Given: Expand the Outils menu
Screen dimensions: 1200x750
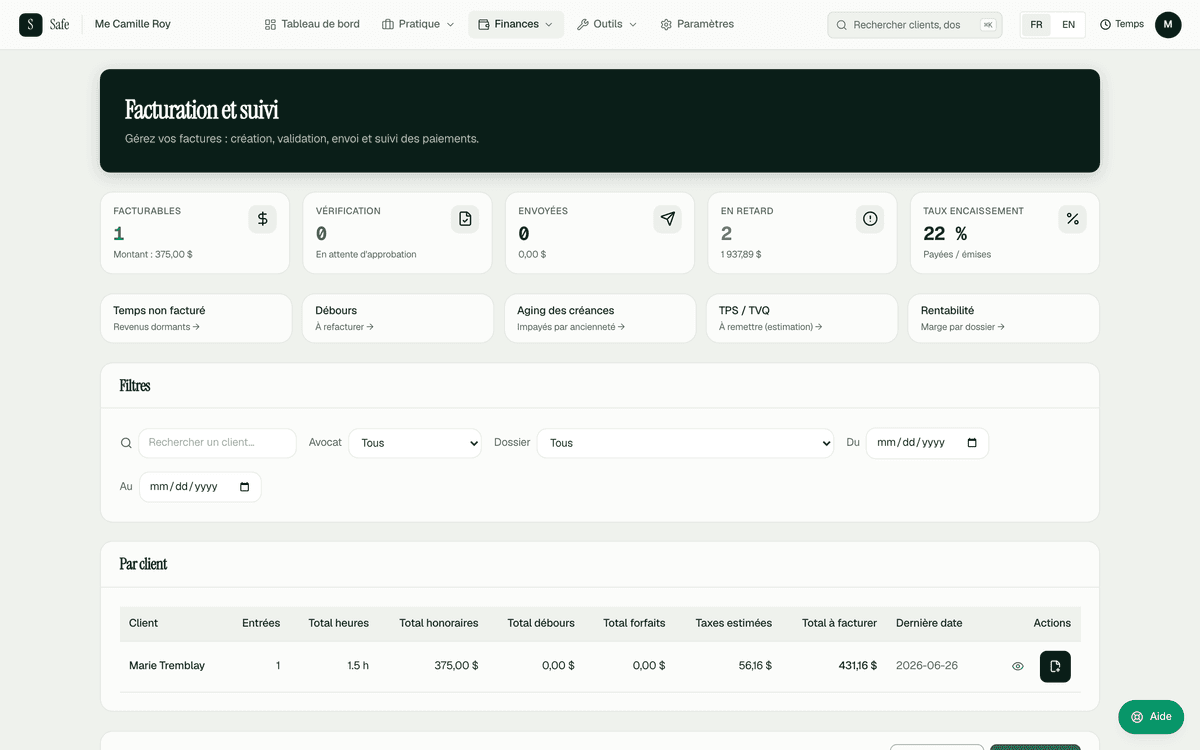Looking at the screenshot, I should [x=607, y=24].
